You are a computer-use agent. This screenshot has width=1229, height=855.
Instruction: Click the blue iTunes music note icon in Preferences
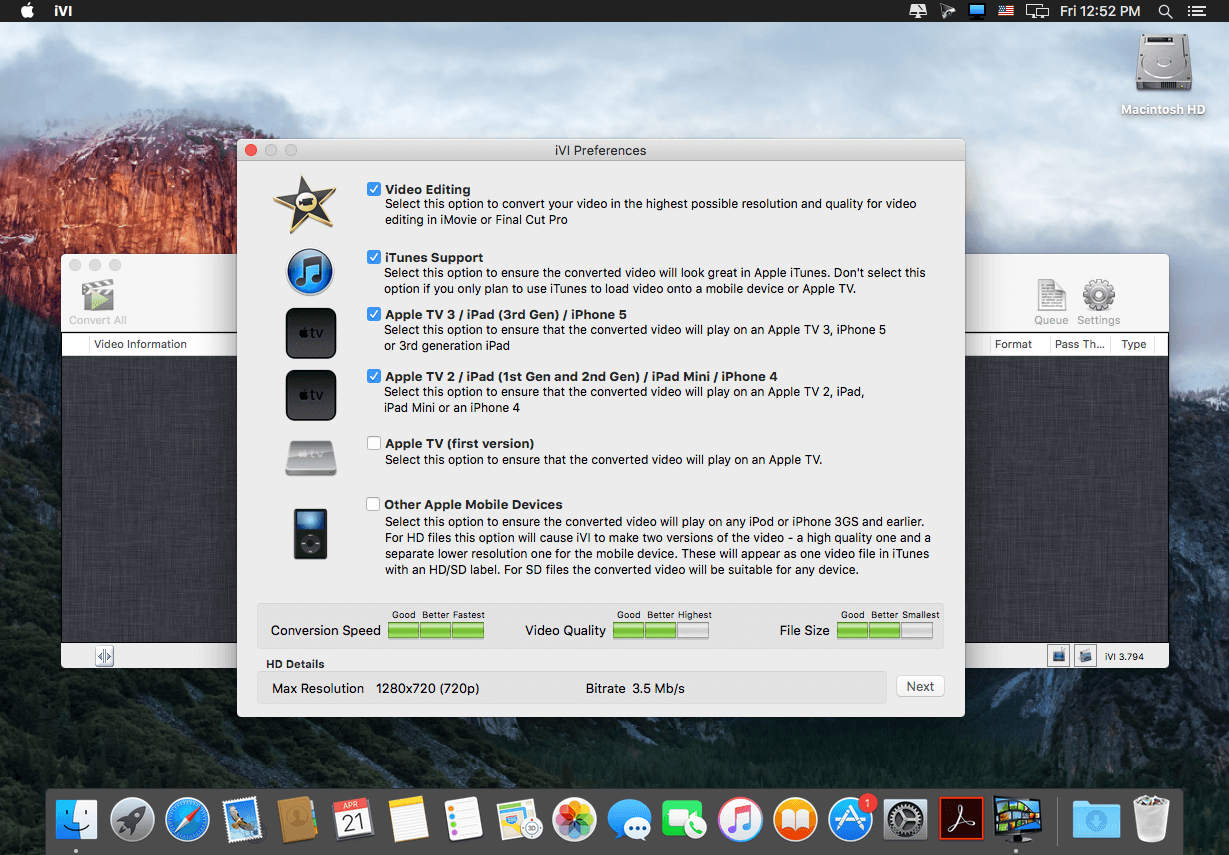tap(310, 272)
